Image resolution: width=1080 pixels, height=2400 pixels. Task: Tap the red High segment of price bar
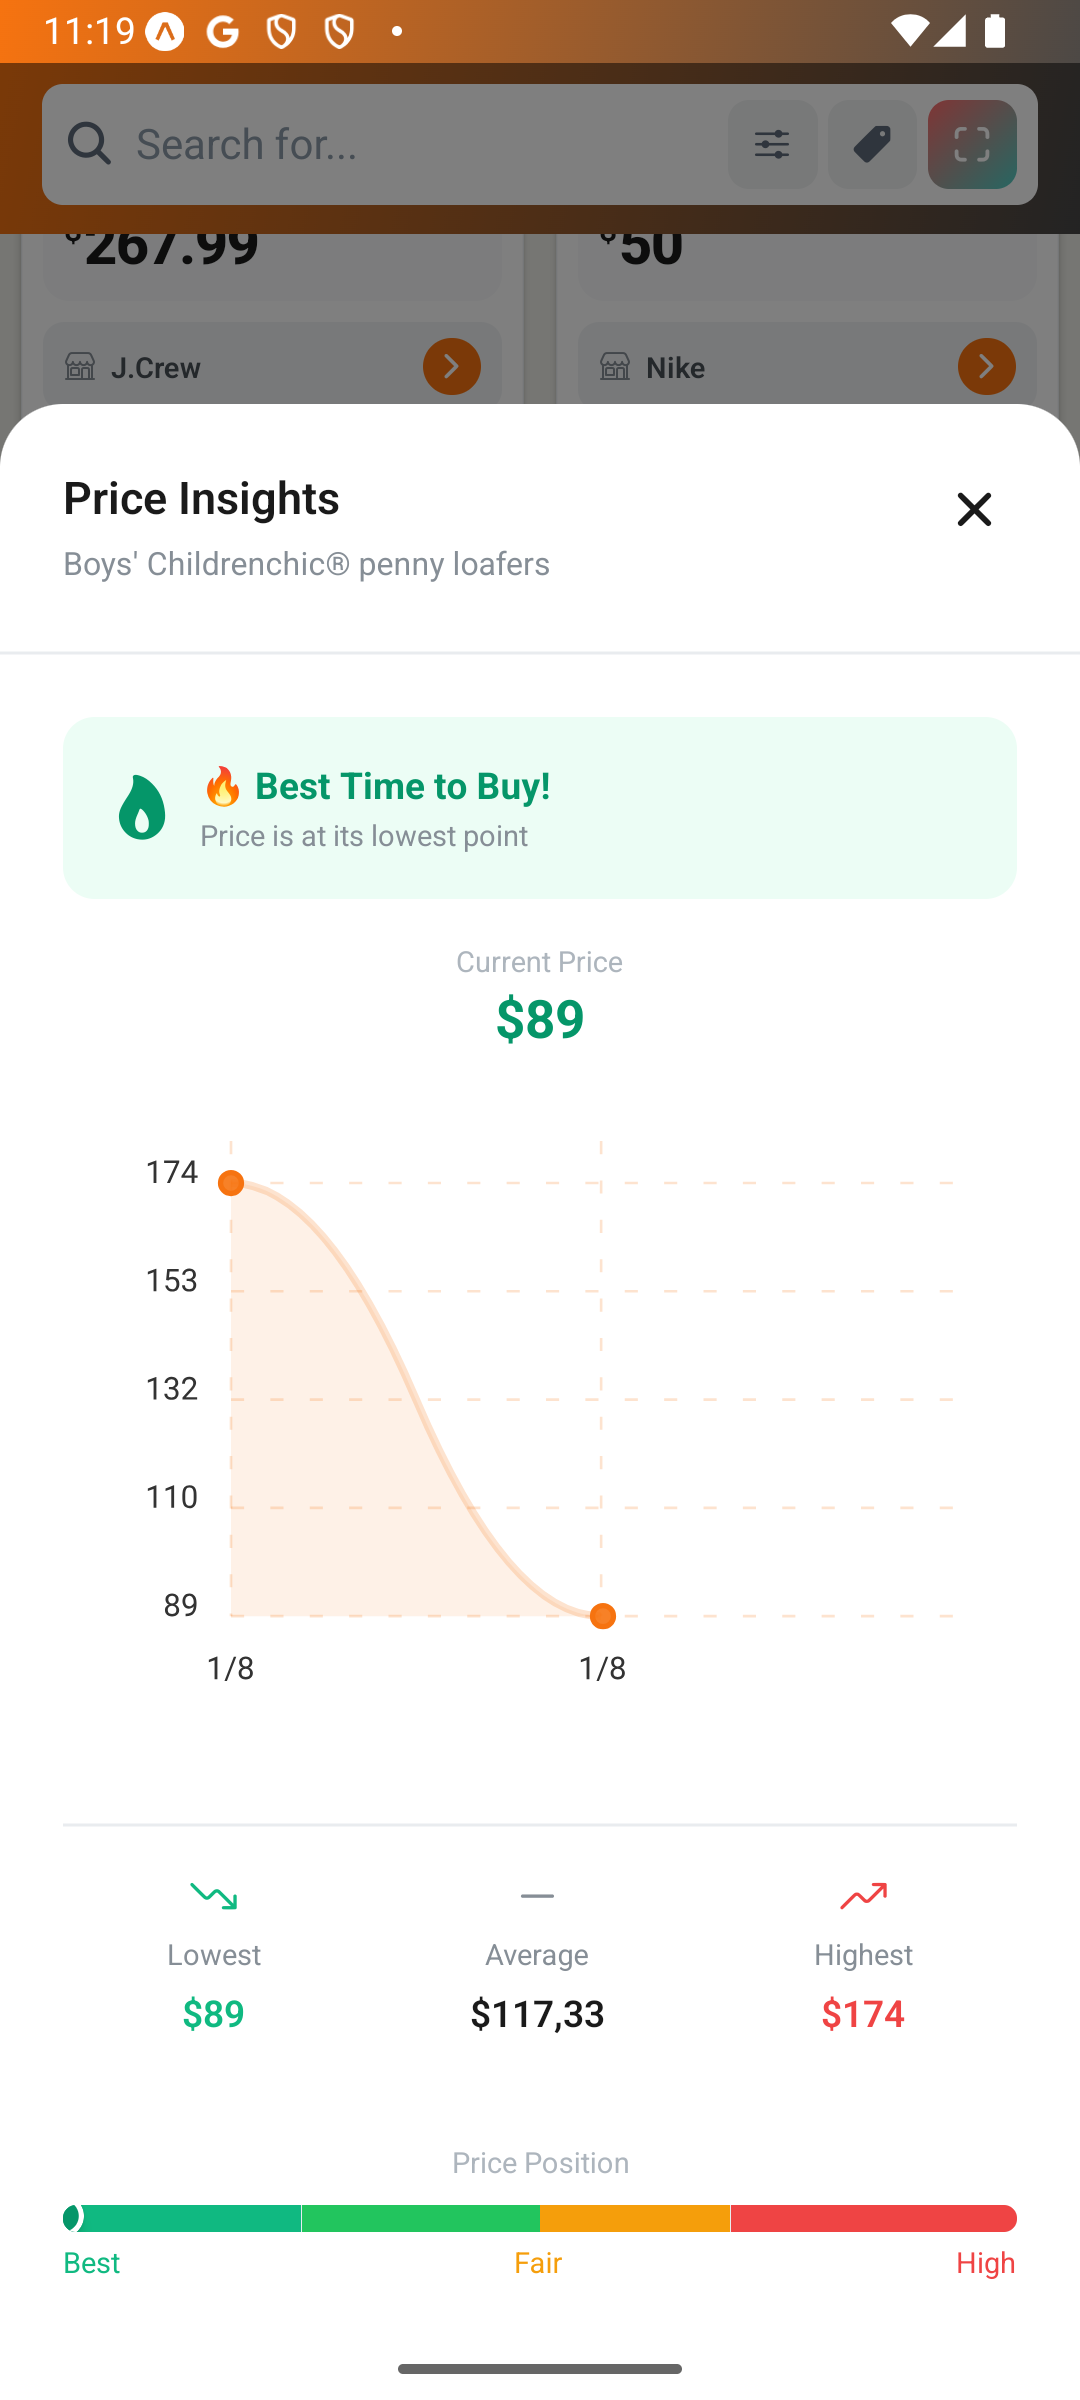(x=873, y=2218)
